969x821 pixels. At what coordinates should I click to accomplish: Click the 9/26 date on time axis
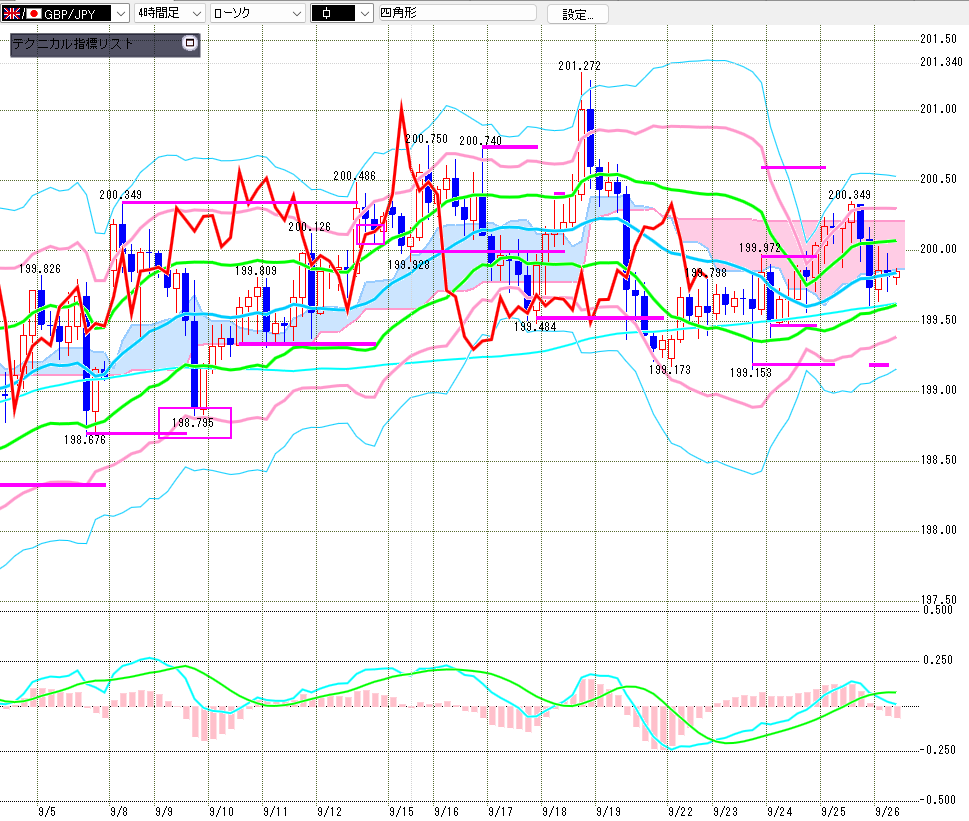point(885,811)
